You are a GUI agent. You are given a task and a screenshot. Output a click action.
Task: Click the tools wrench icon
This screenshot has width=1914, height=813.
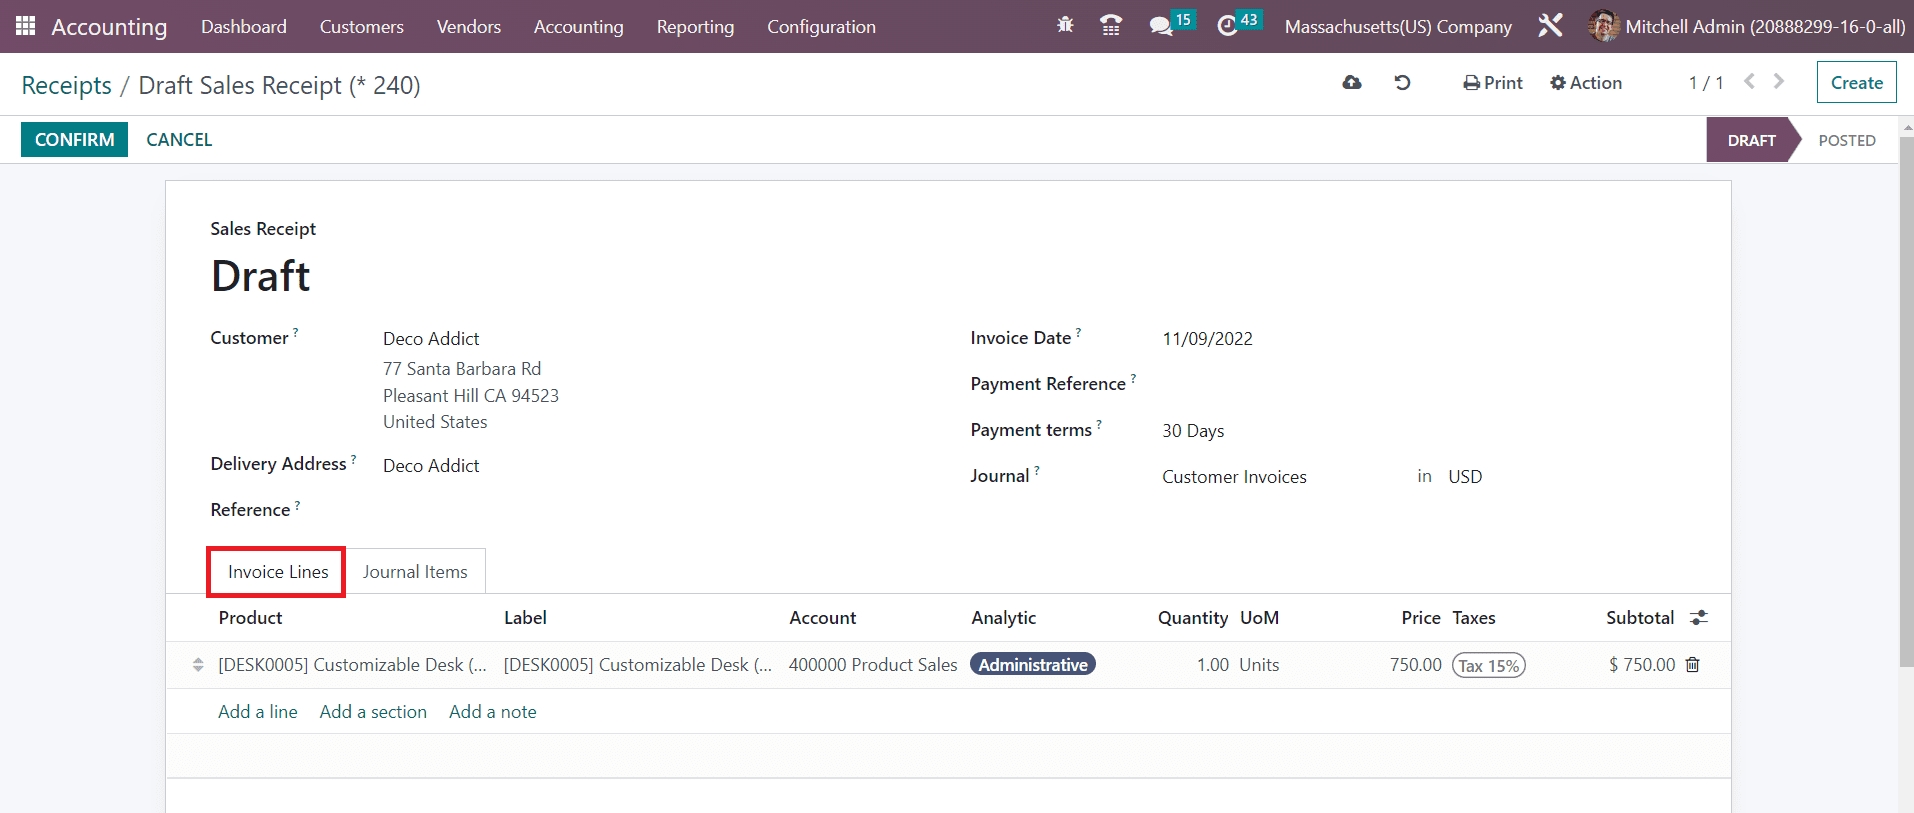[1550, 26]
